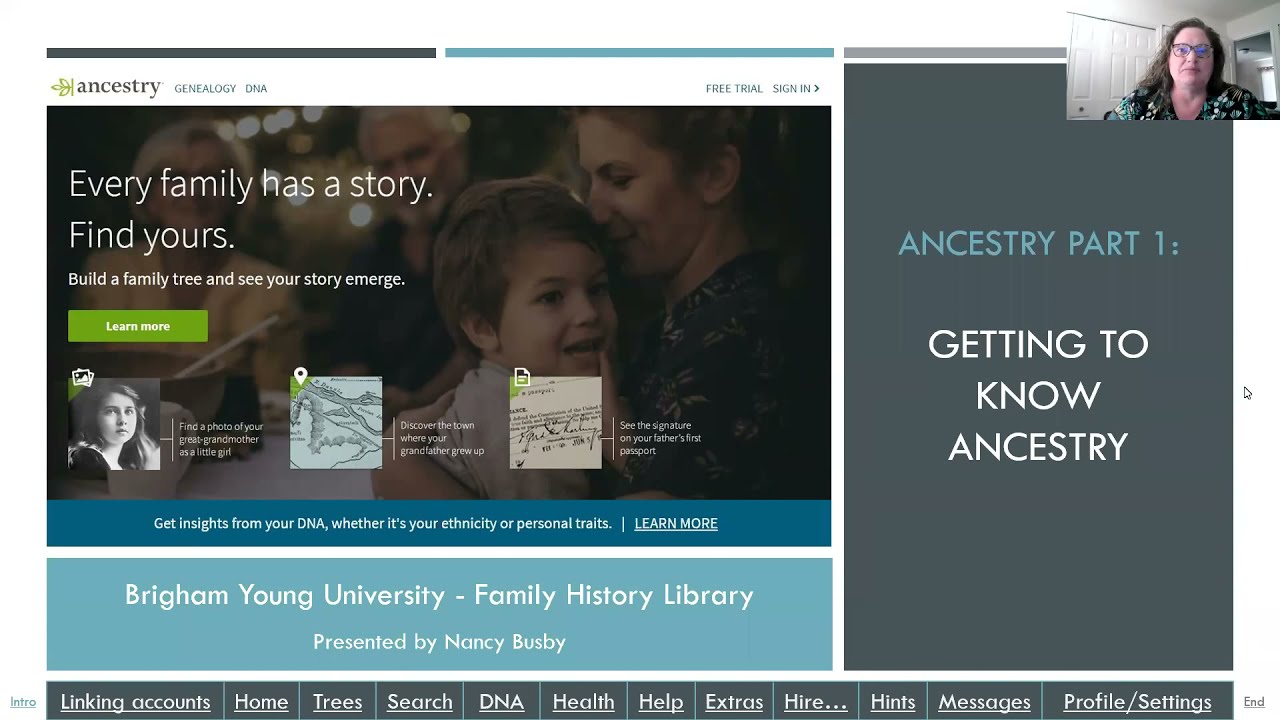Go to the Help section
The height and width of the screenshot is (720, 1280).
pos(661,702)
